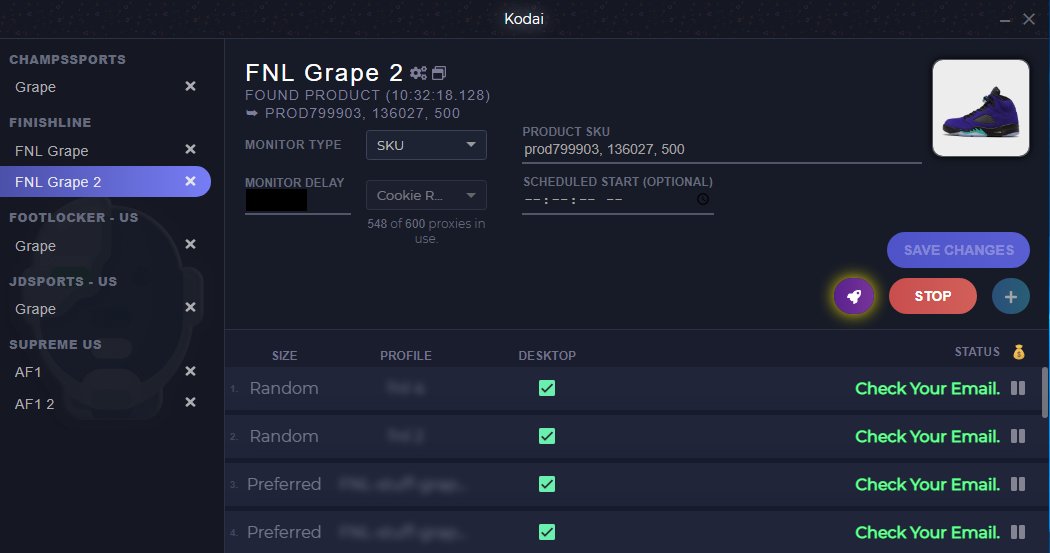Screen dimensions: 1050x553
Task: Delete the AF1 Supreme group
Action: coord(190,371)
